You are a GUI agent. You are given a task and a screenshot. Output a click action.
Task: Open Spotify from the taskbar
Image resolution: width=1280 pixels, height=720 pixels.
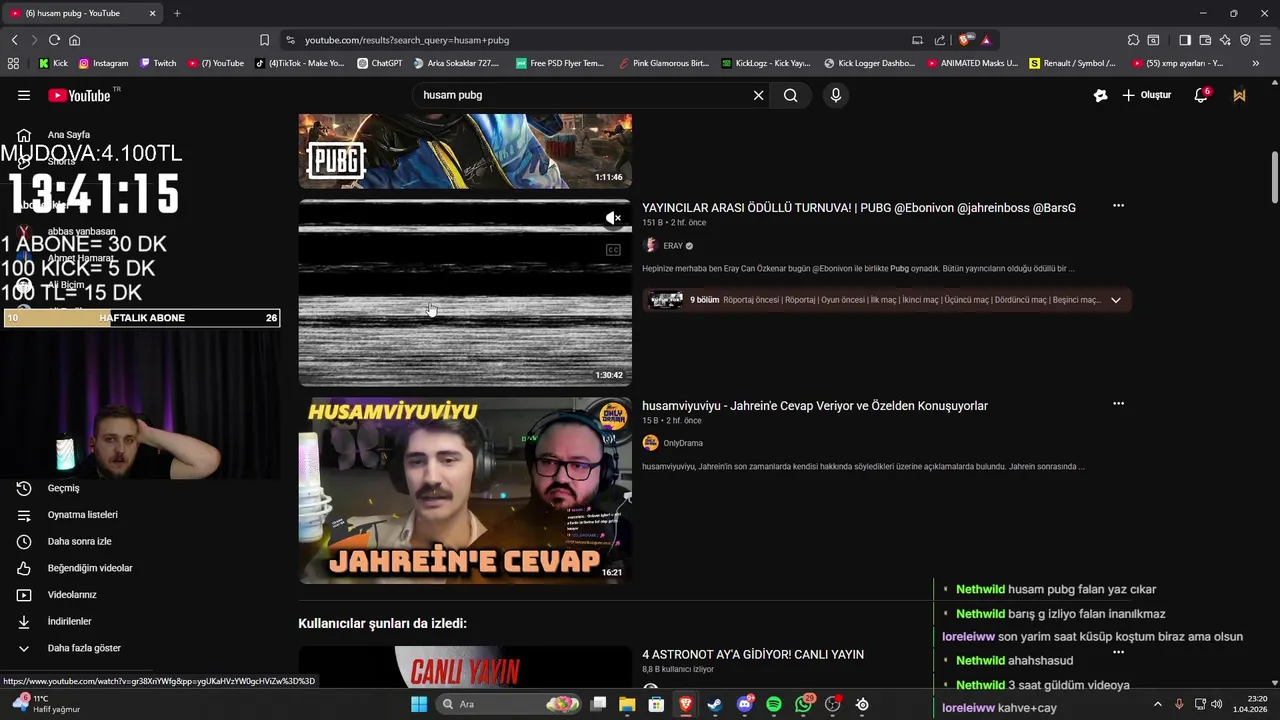coord(773,704)
